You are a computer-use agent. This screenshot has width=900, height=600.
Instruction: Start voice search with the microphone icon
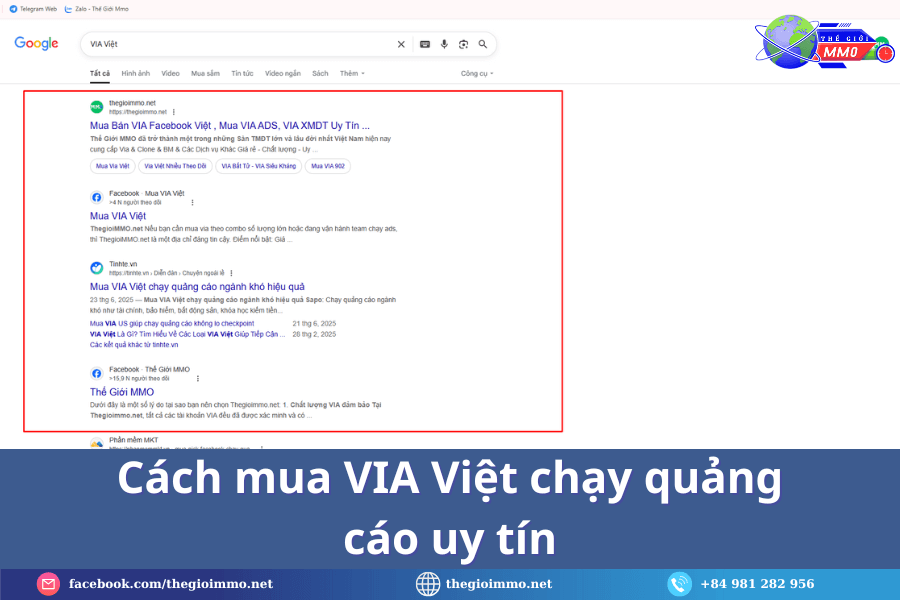(x=444, y=44)
